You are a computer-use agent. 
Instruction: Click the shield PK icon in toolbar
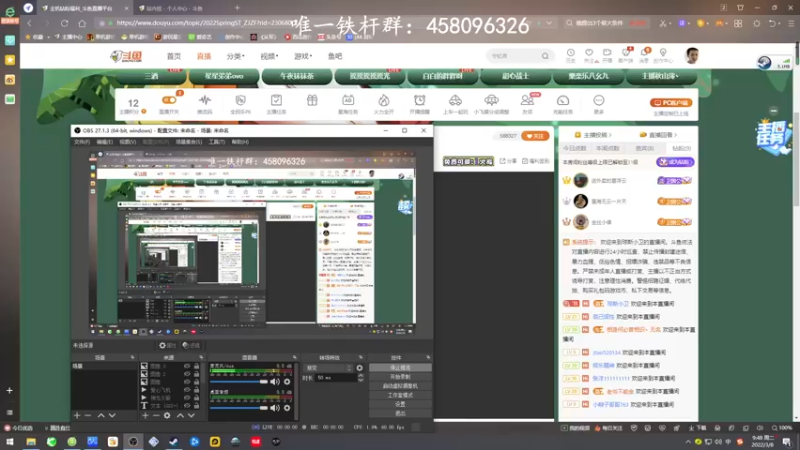pos(240,100)
